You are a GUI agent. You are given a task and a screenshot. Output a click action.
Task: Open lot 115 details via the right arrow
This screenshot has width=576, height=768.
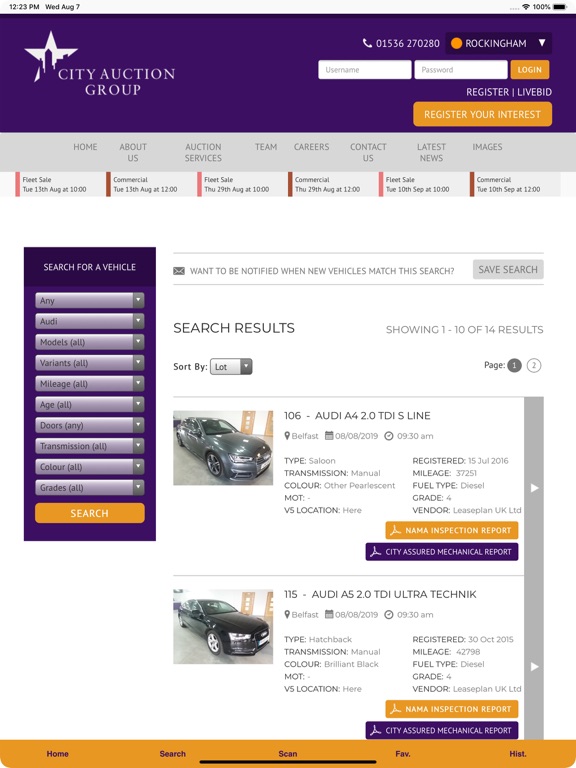pyautogui.click(x=534, y=666)
